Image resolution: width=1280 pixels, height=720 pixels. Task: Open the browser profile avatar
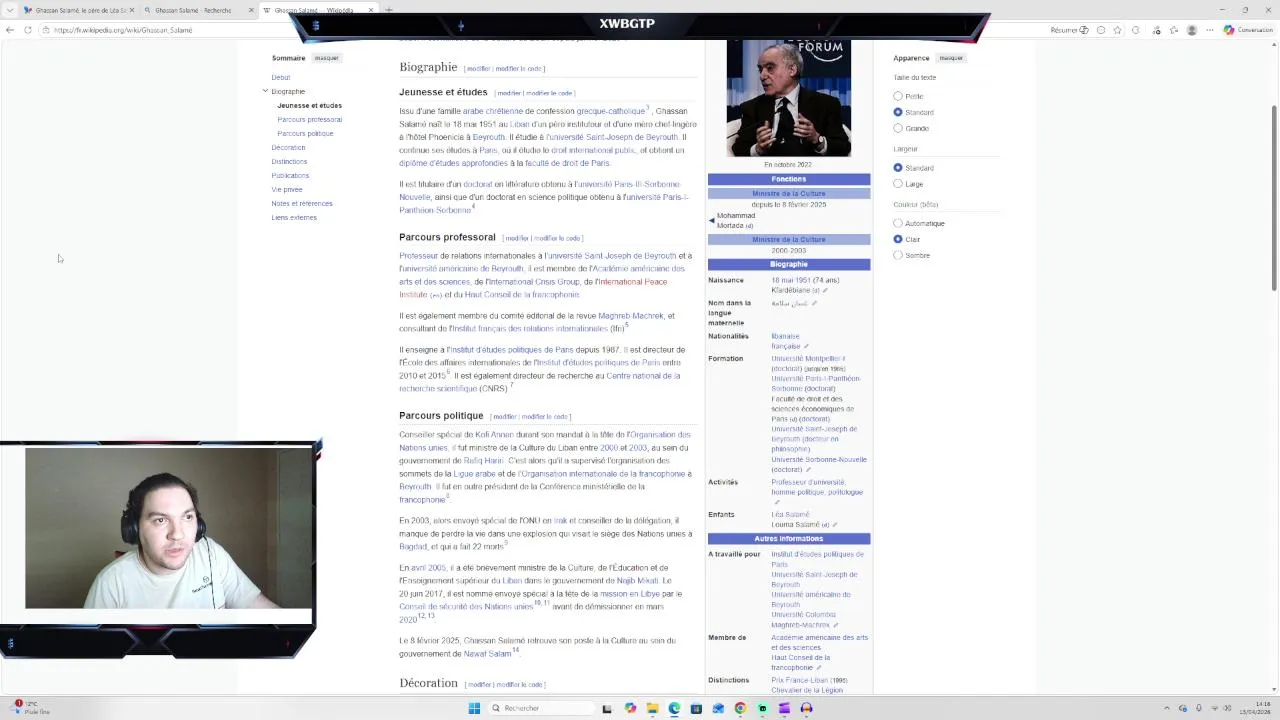point(1191,30)
